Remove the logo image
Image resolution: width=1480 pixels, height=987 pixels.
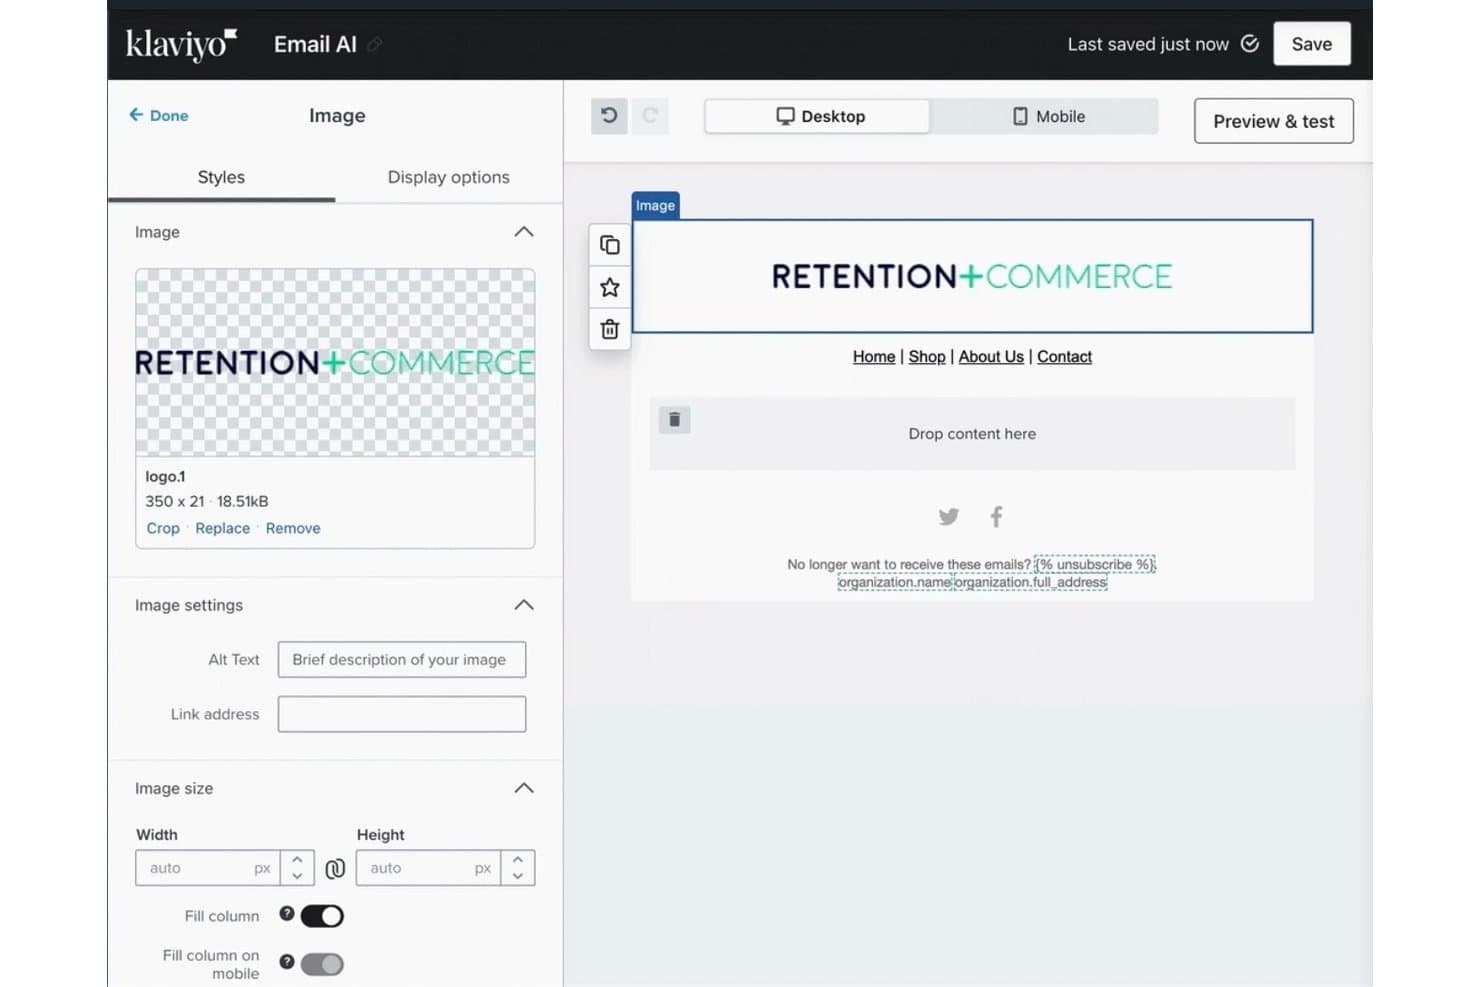click(x=293, y=528)
